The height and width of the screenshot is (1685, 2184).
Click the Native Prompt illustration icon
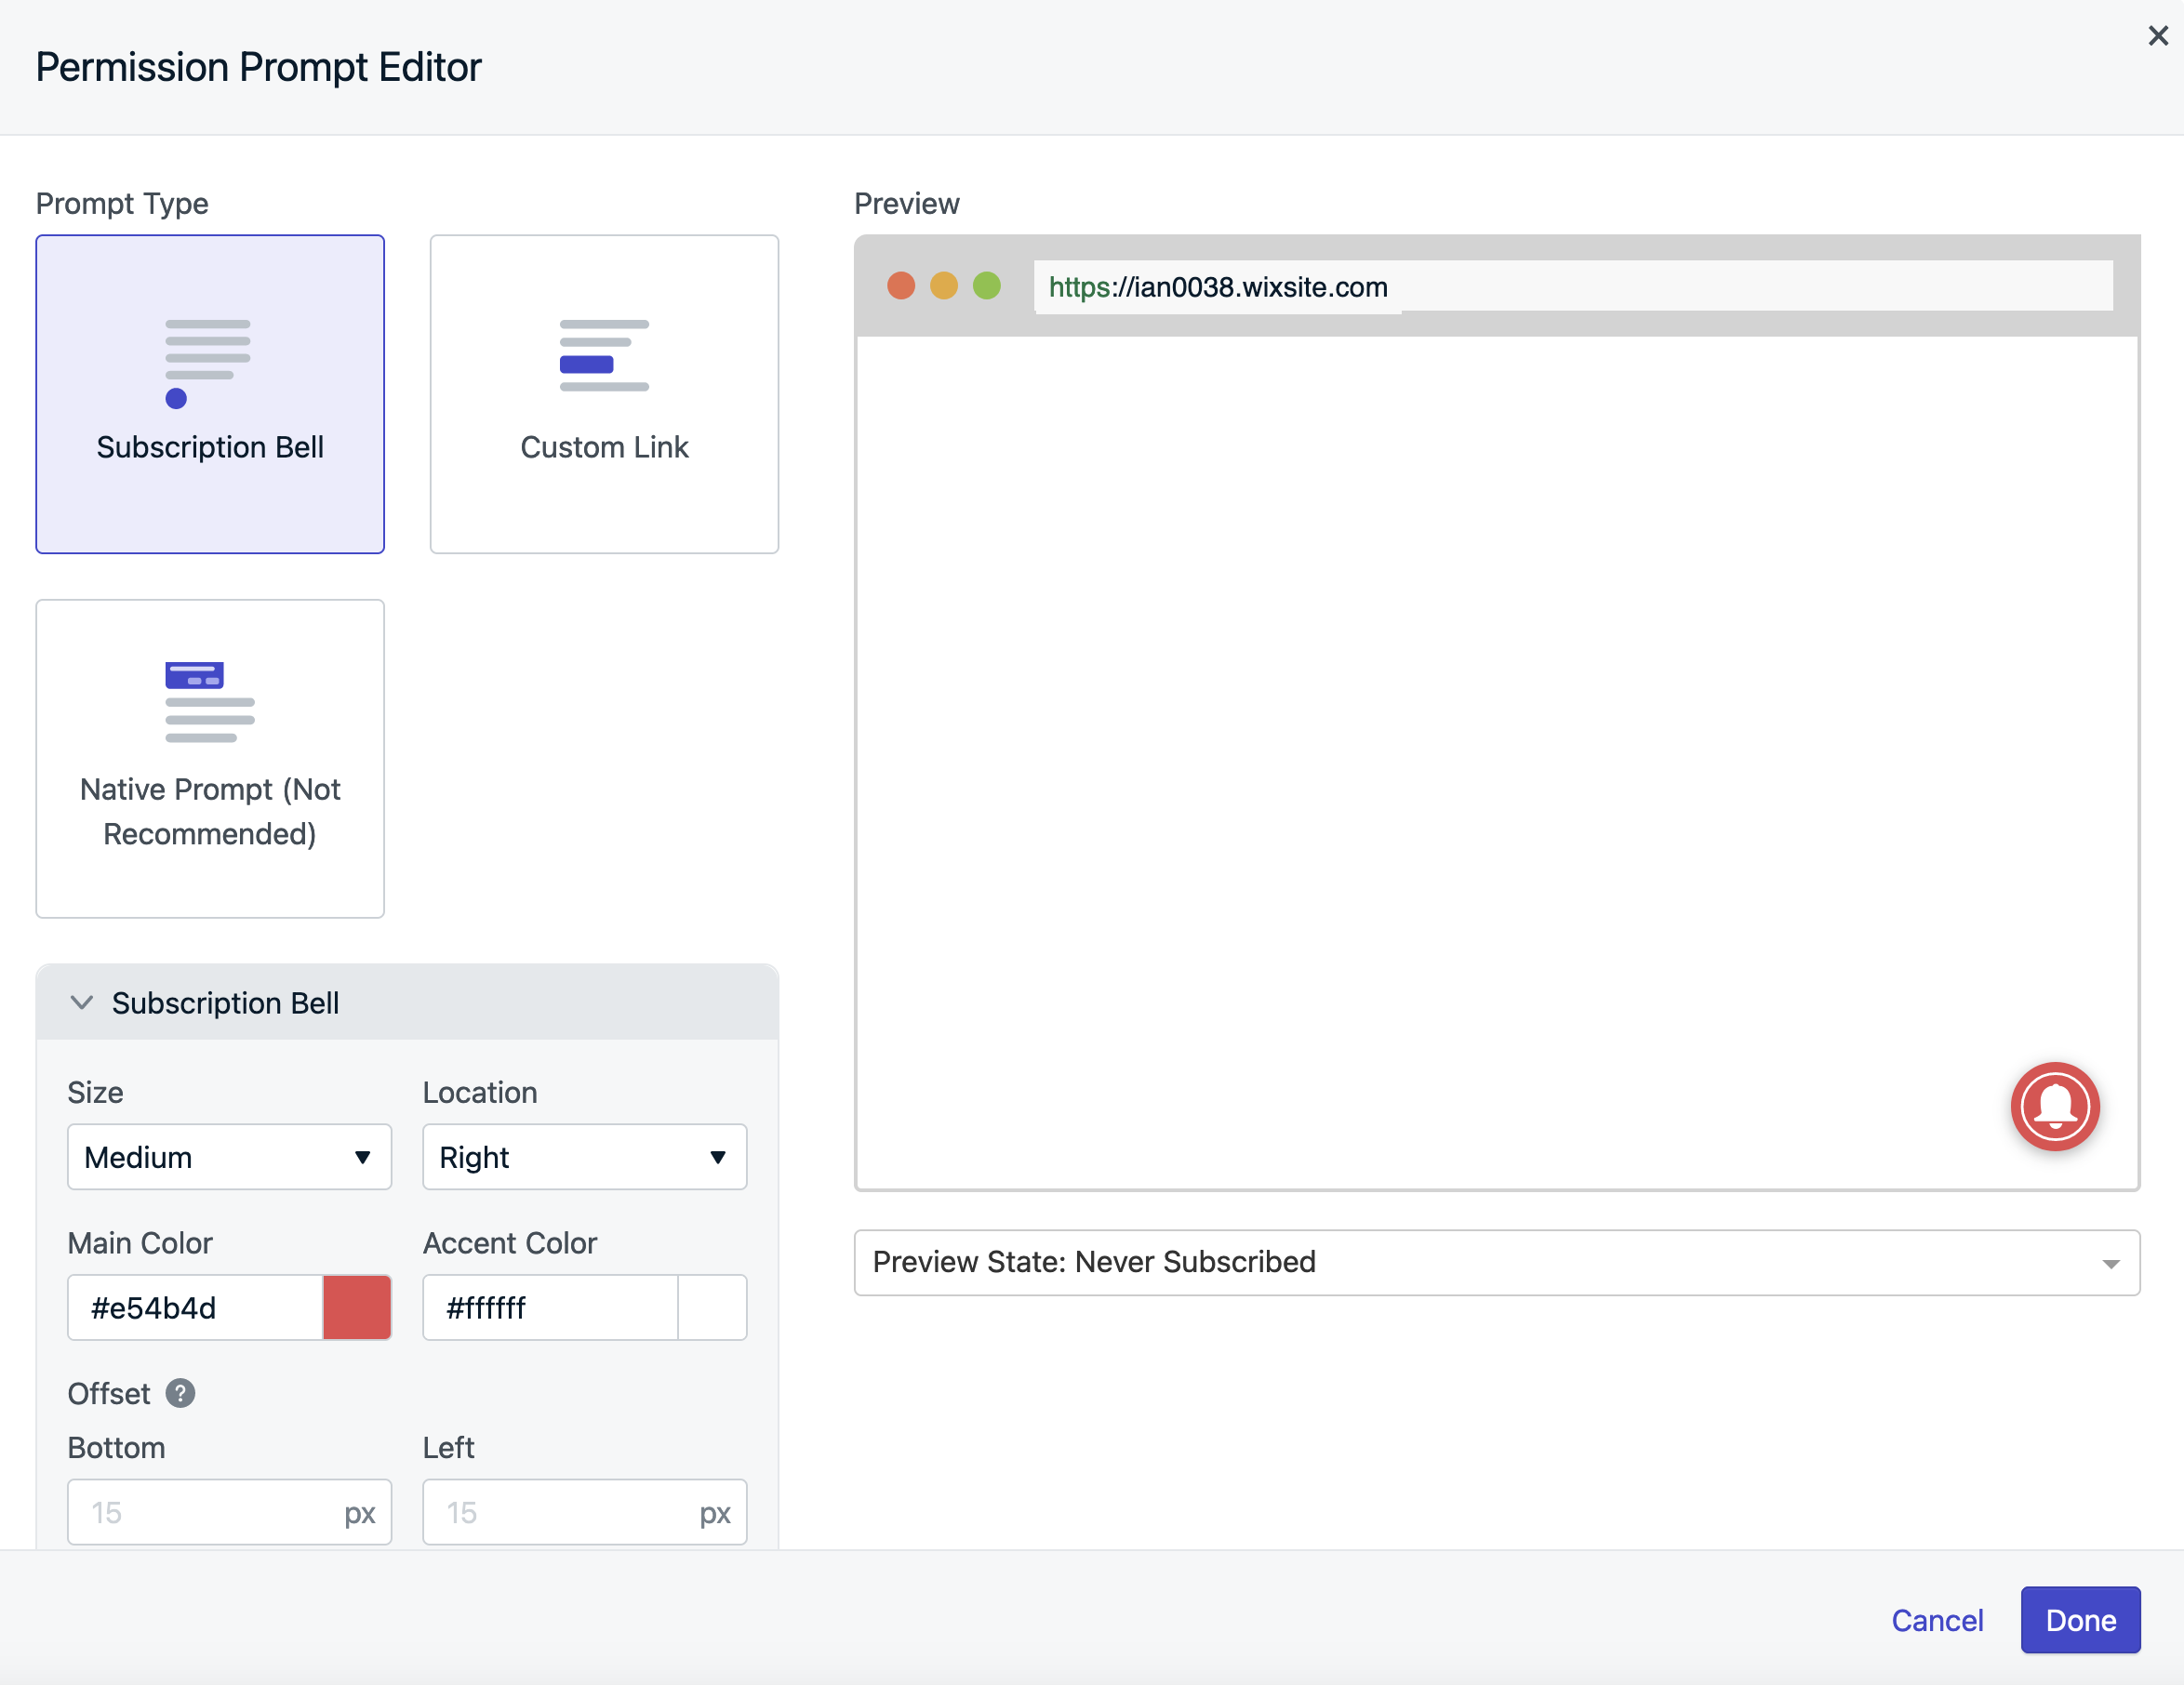click(209, 701)
